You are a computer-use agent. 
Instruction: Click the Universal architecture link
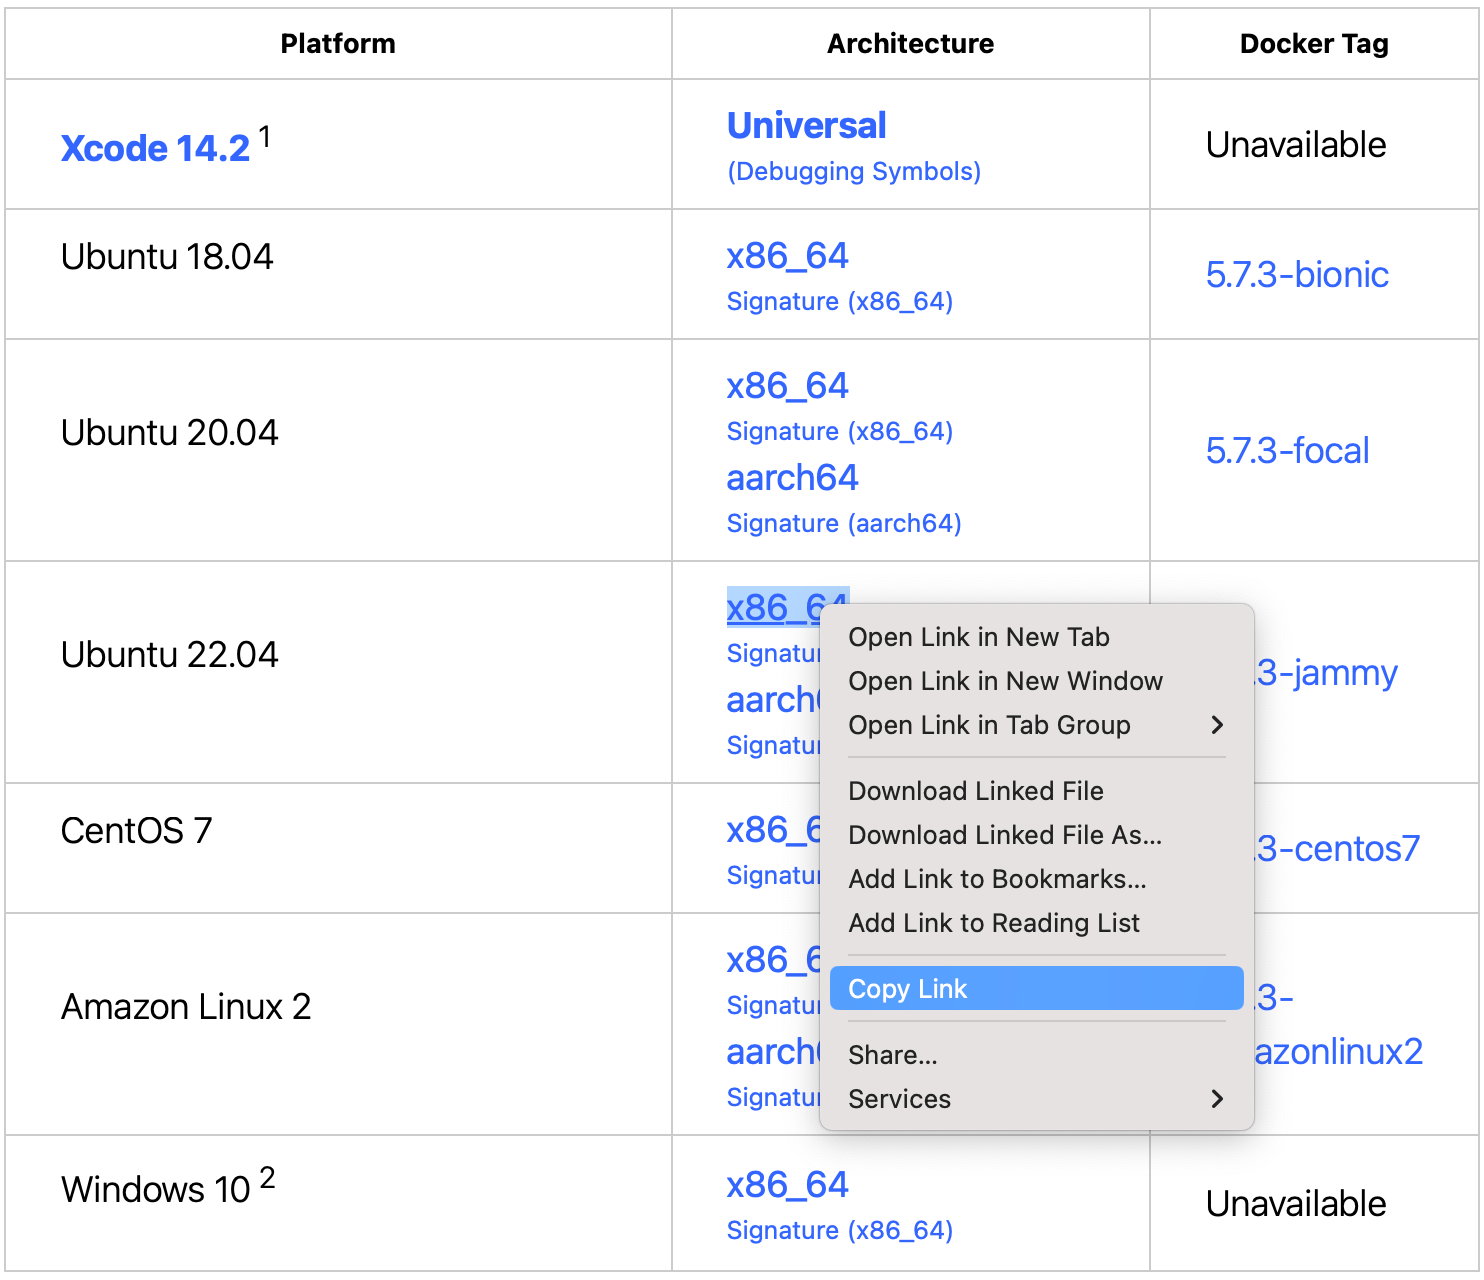click(x=806, y=126)
